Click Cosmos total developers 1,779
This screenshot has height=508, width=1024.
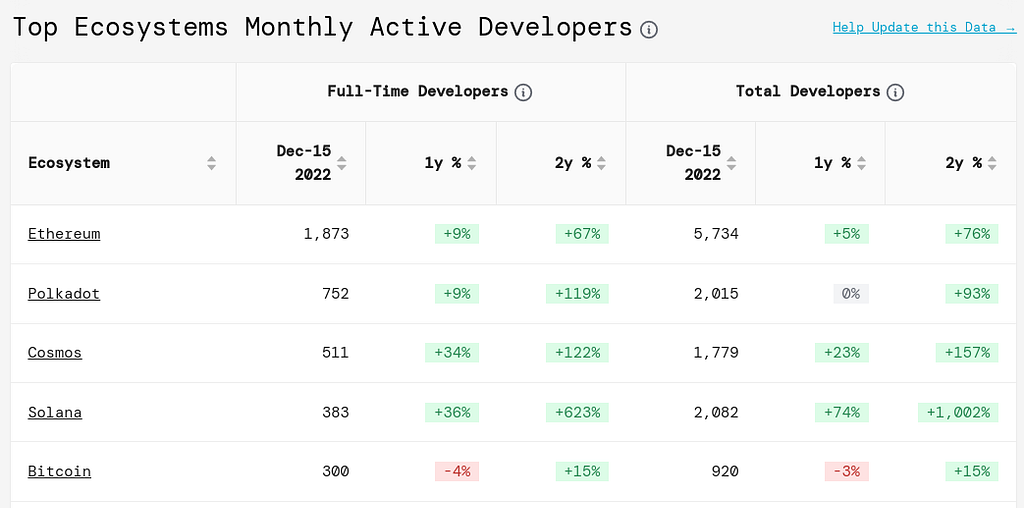[x=716, y=353]
